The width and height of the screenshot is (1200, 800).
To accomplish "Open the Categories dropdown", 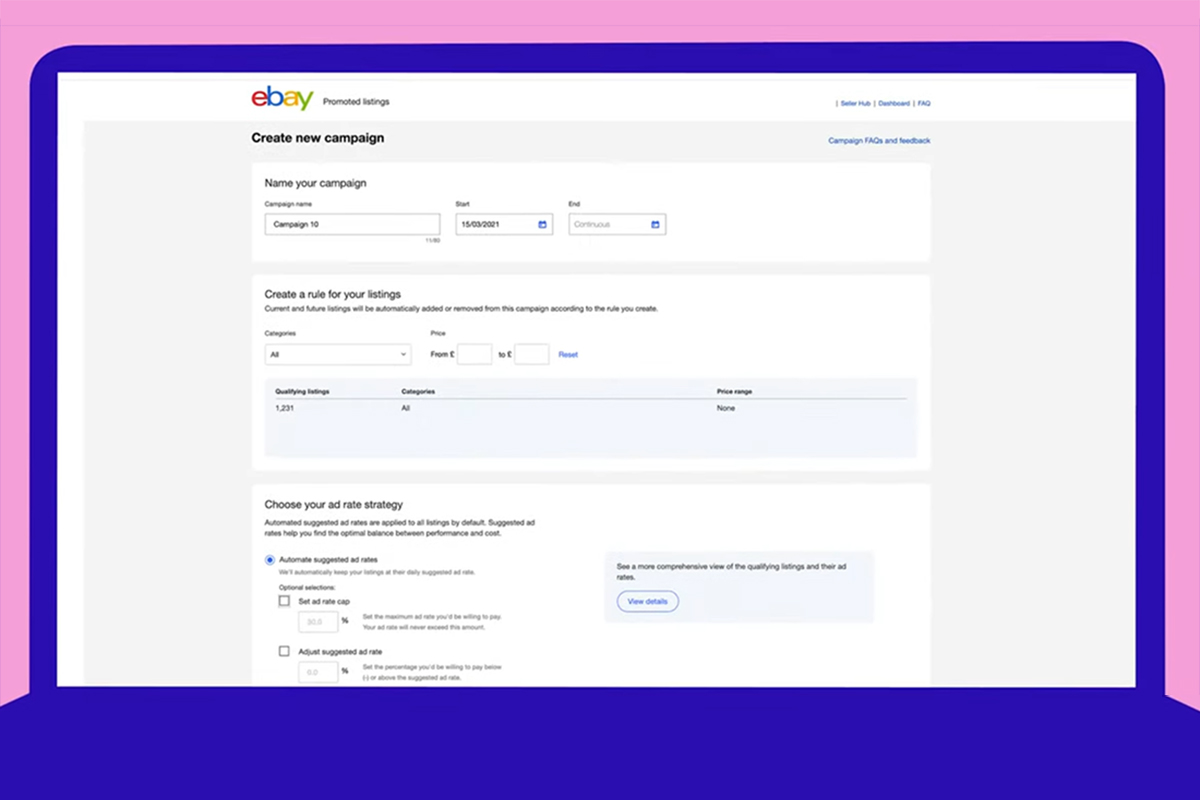I will click(337, 354).
